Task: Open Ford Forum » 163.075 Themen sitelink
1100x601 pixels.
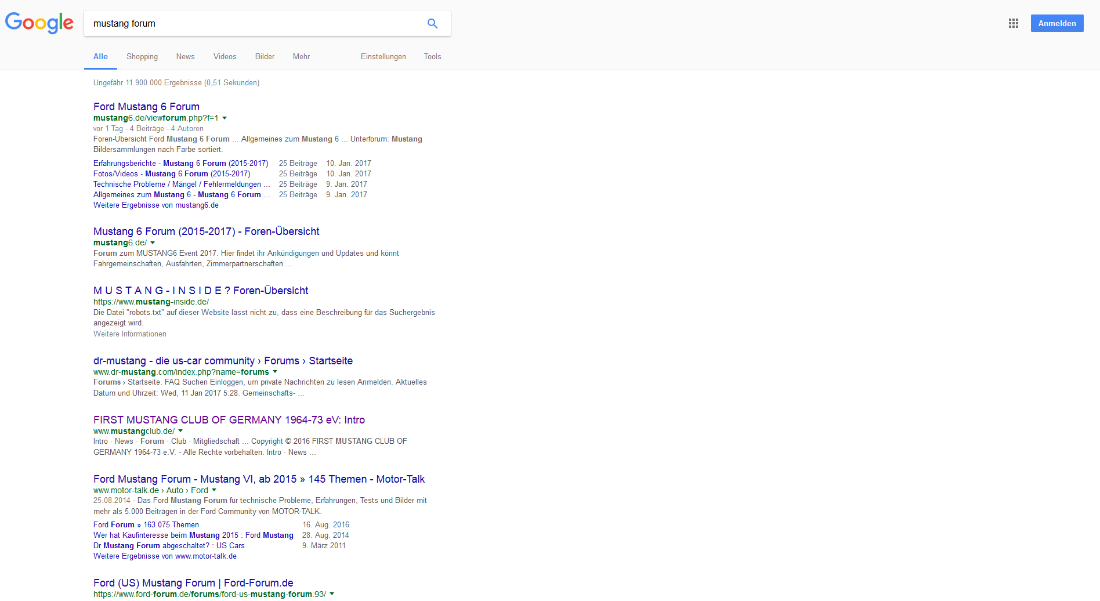Action: 146,525
